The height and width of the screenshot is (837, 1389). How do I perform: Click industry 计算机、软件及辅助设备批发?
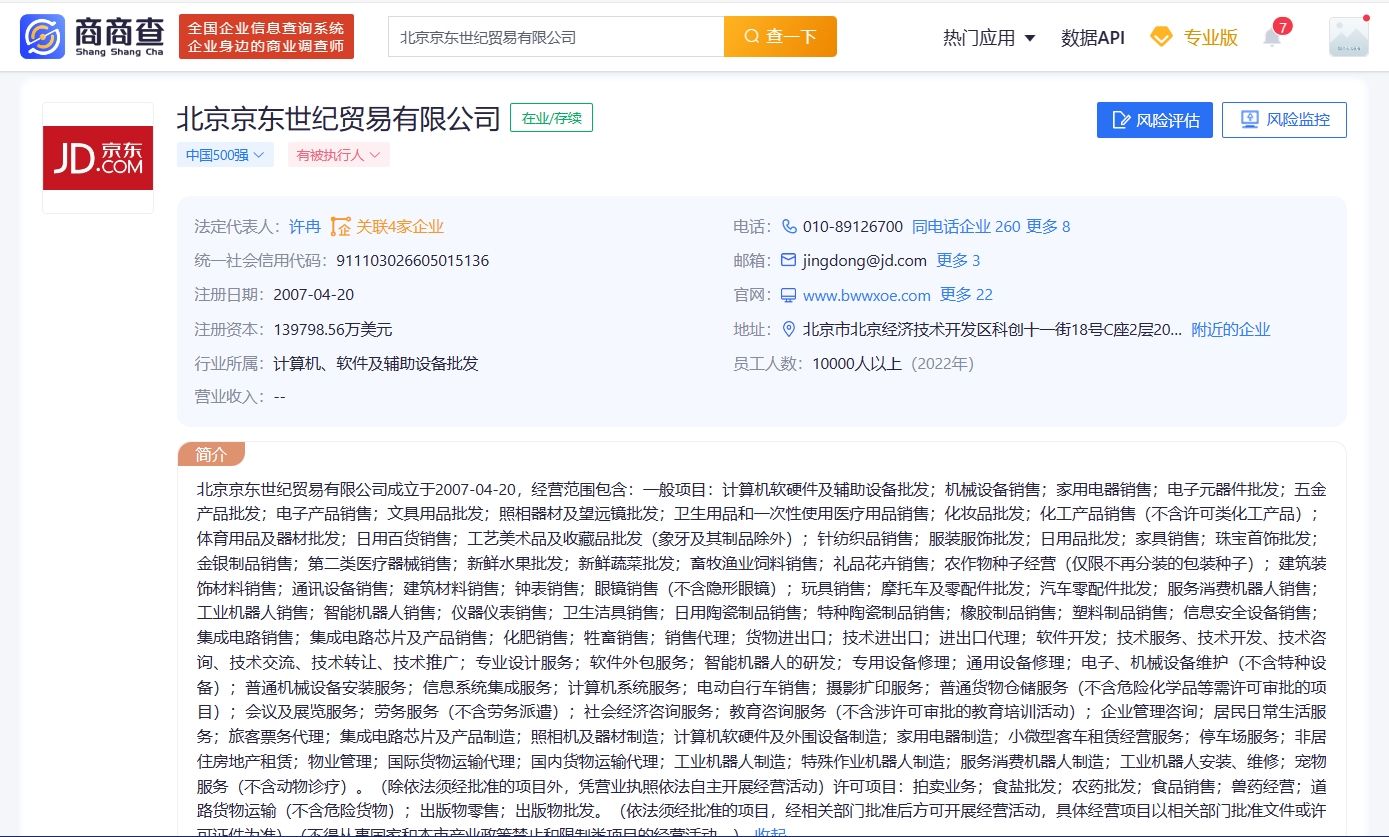pos(376,363)
